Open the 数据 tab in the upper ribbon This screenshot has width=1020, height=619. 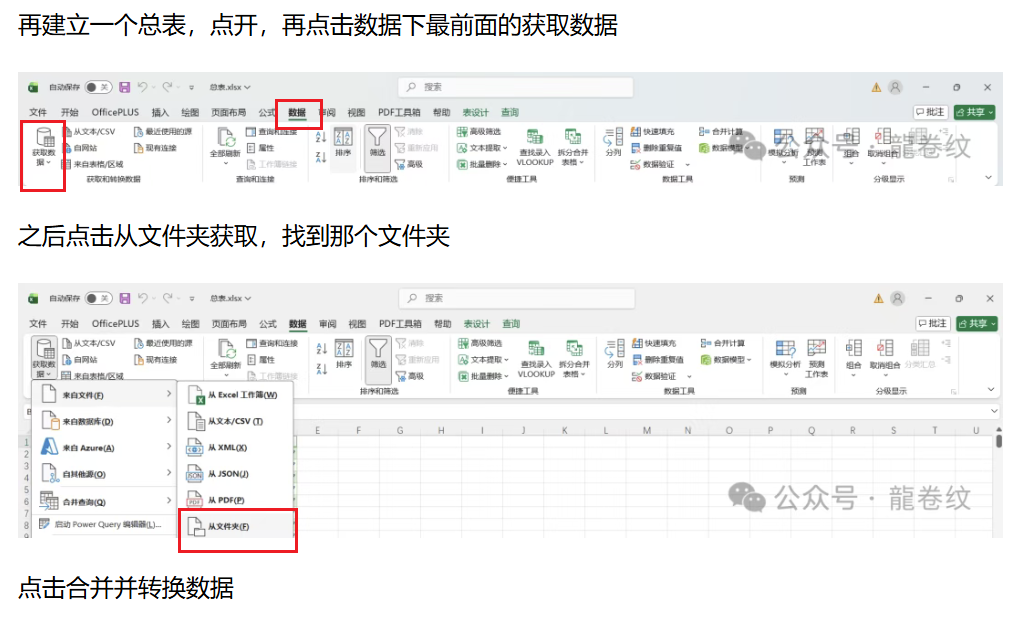pos(297,113)
